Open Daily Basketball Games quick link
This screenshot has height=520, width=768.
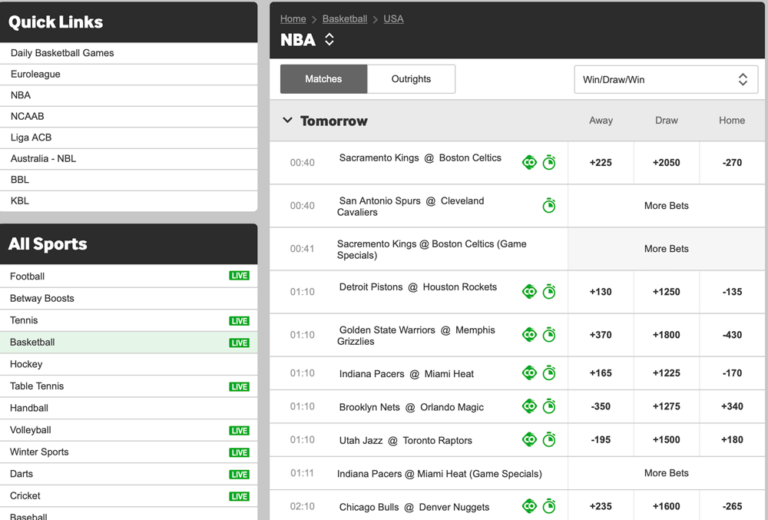point(128,53)
